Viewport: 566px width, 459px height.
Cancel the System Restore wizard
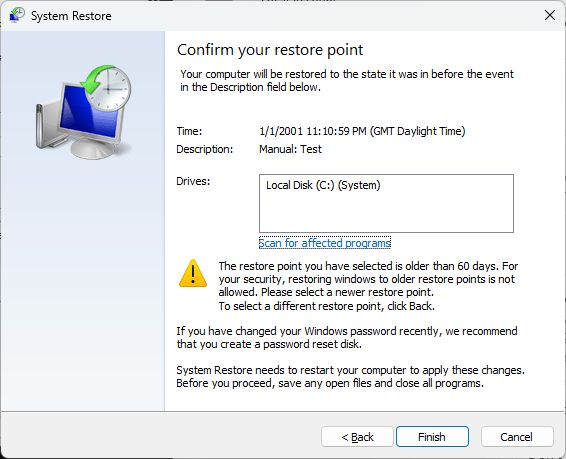pyautogui.click(x=517, y=437)
